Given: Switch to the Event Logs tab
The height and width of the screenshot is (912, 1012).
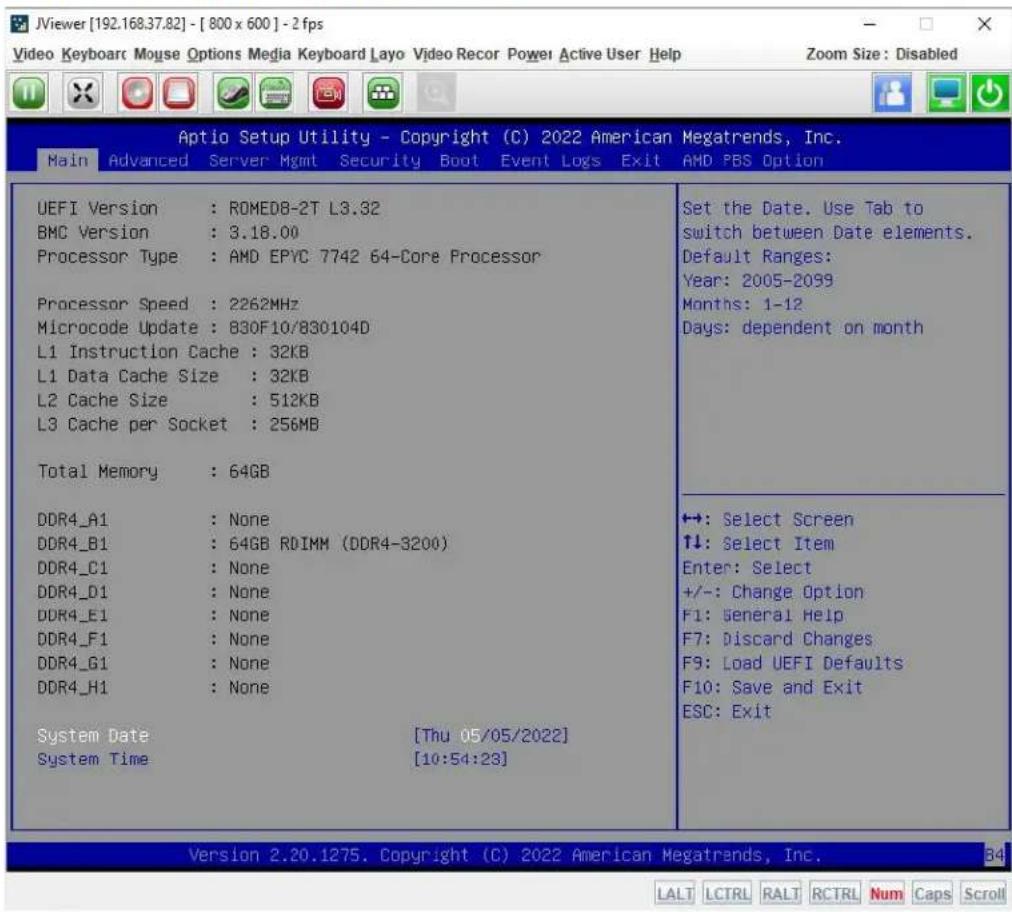Looking at the screenshot, I should tap(551, 161).
